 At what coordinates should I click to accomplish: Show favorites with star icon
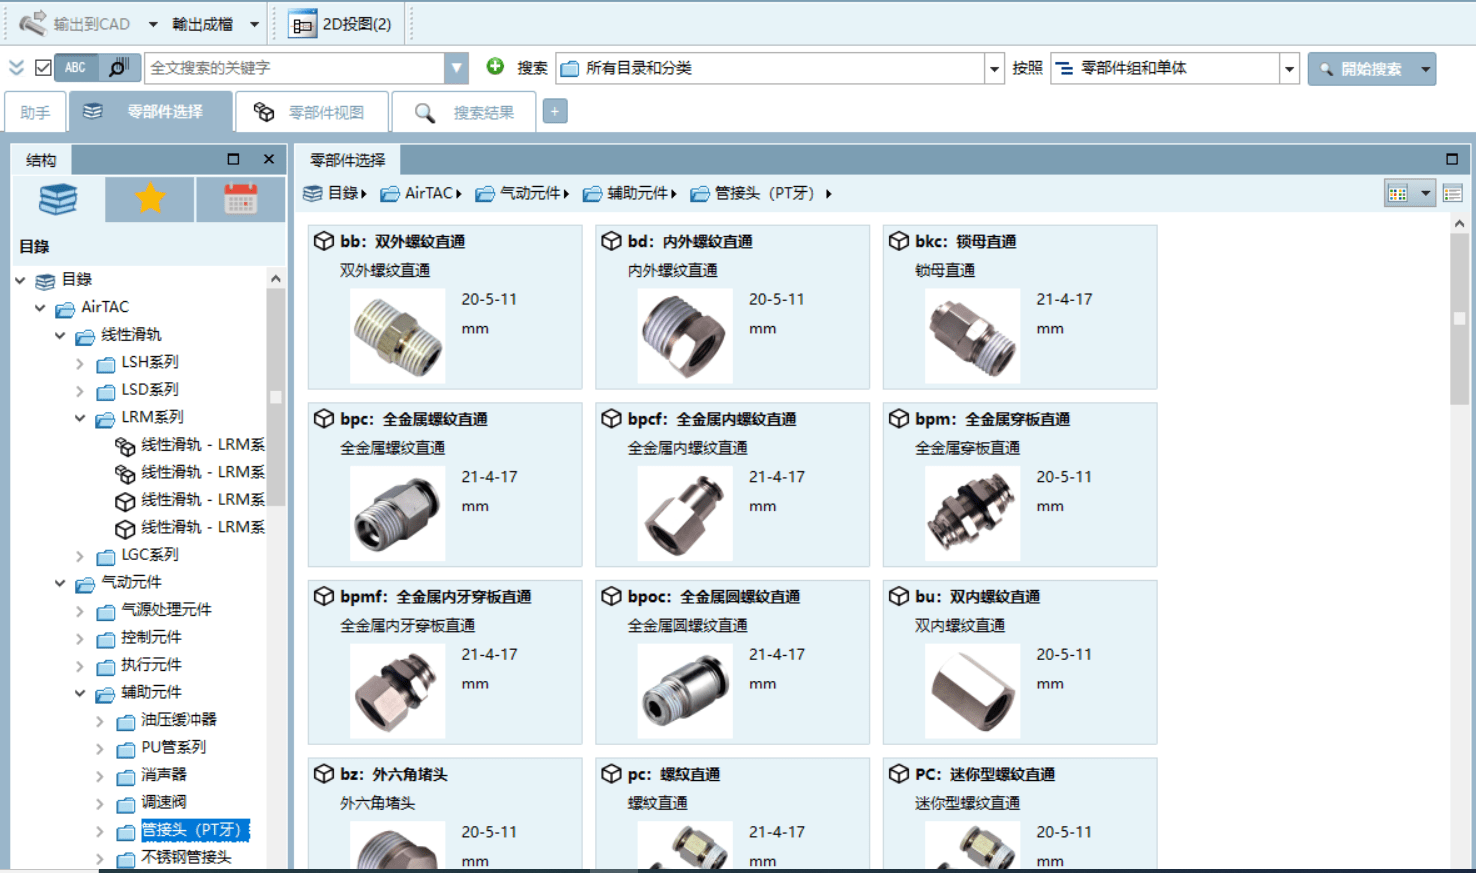click(150, 199)
